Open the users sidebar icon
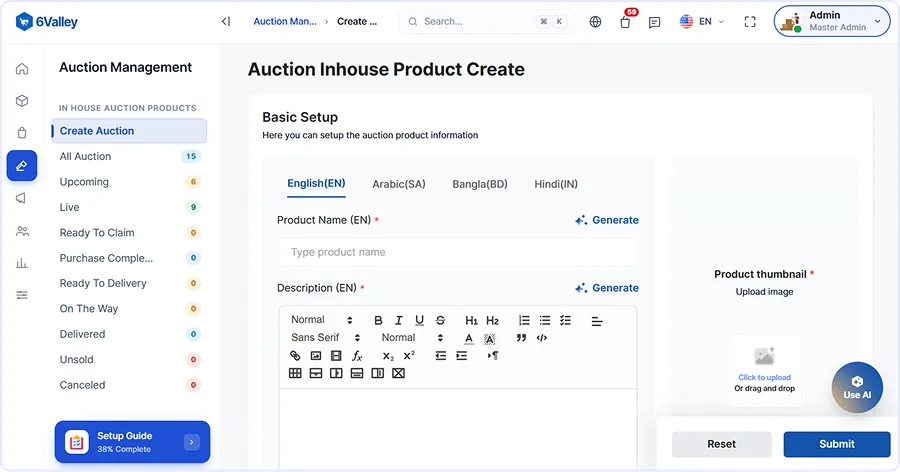Screen dimensions: 900x472 (22, 231)
